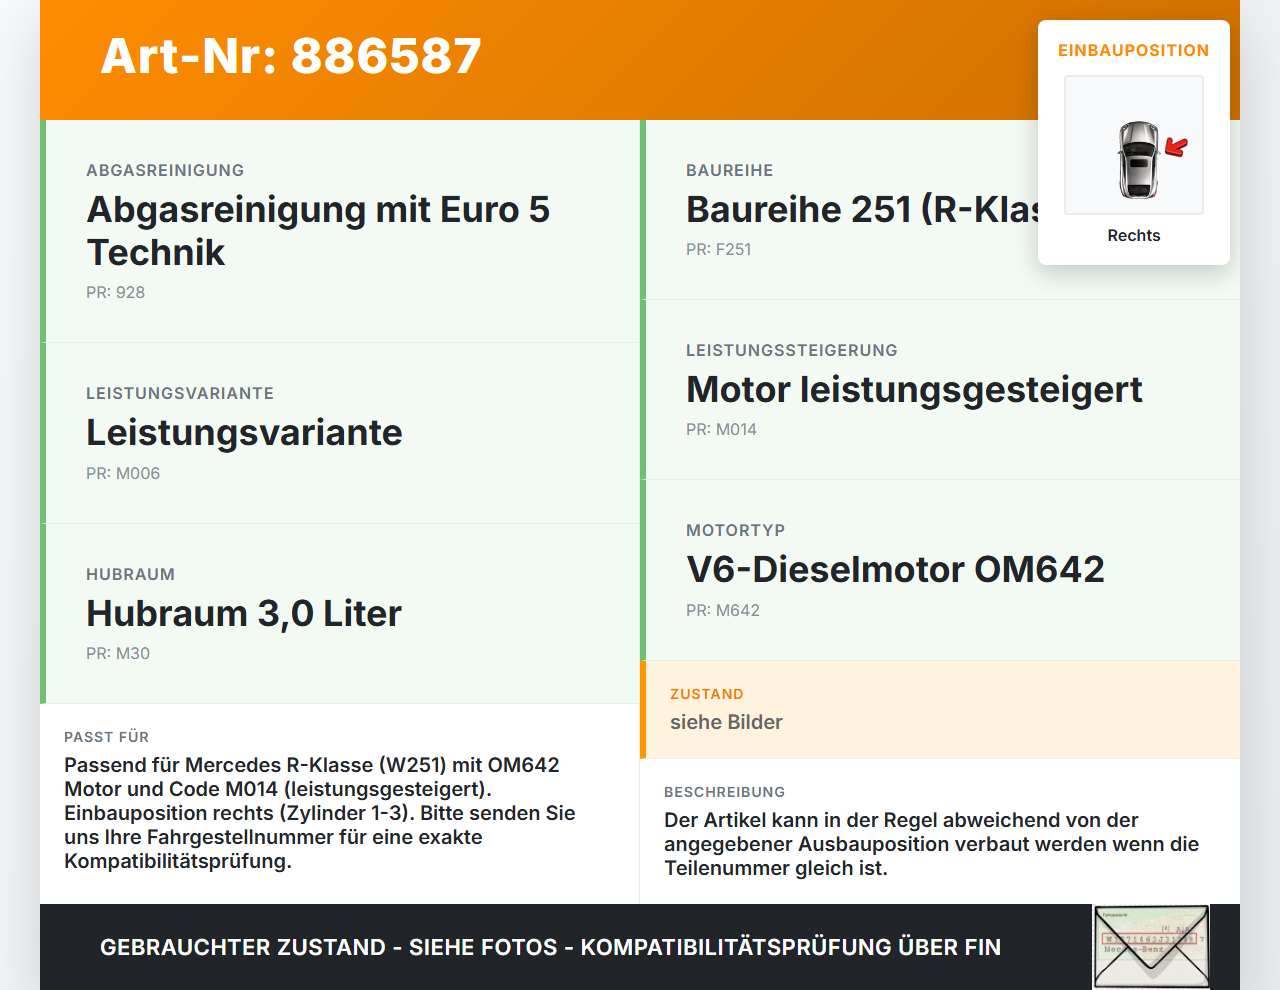Select the Baureihe 251 (R-Klasse) heading
Image resolution: width=1280 pixels, height=990 pixels.
click(x=862, y=209)
